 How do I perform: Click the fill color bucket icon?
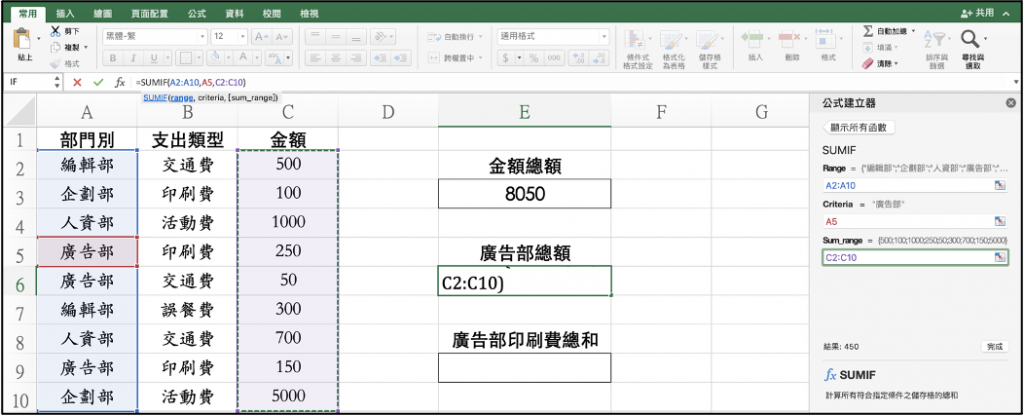[215, 58]
